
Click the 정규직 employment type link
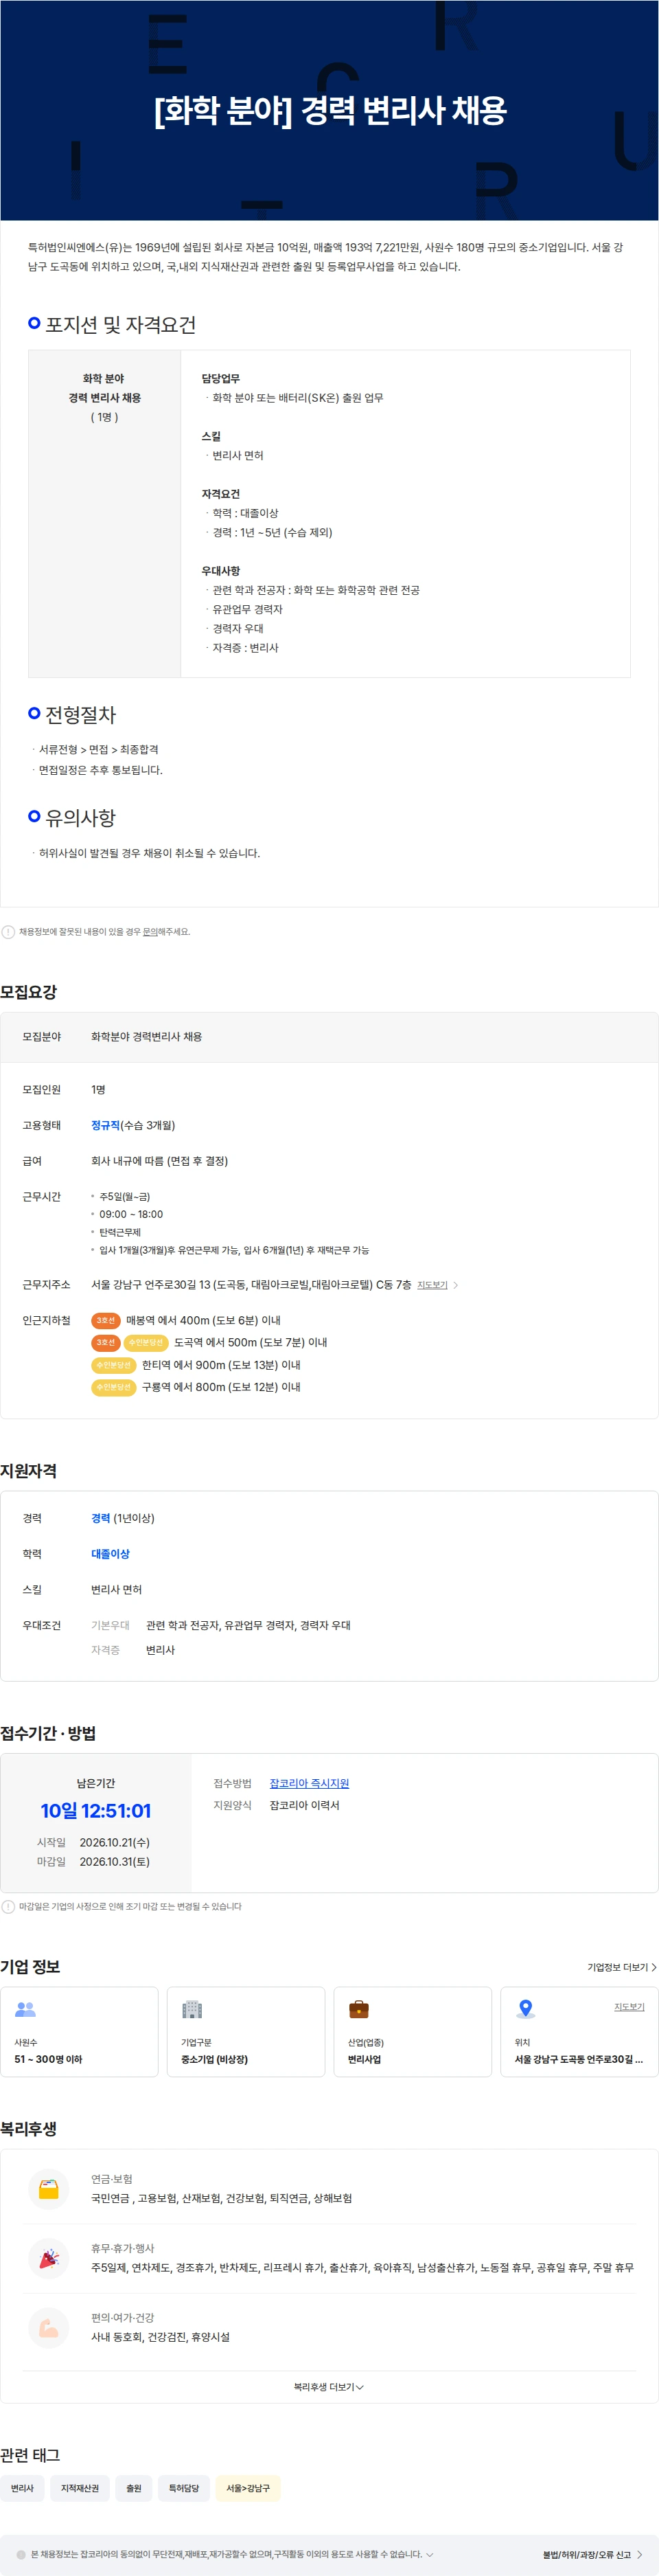[x=105, y=1125]
